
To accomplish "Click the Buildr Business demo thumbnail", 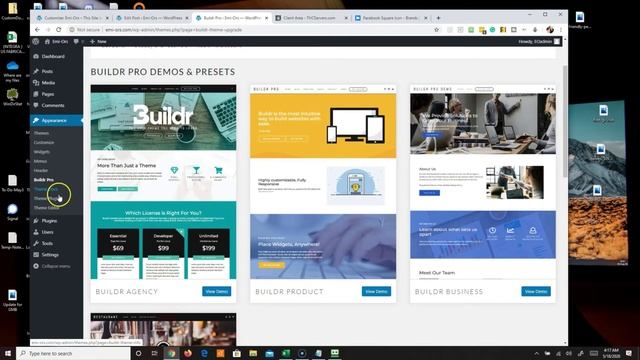I will (x=483, y=182).
